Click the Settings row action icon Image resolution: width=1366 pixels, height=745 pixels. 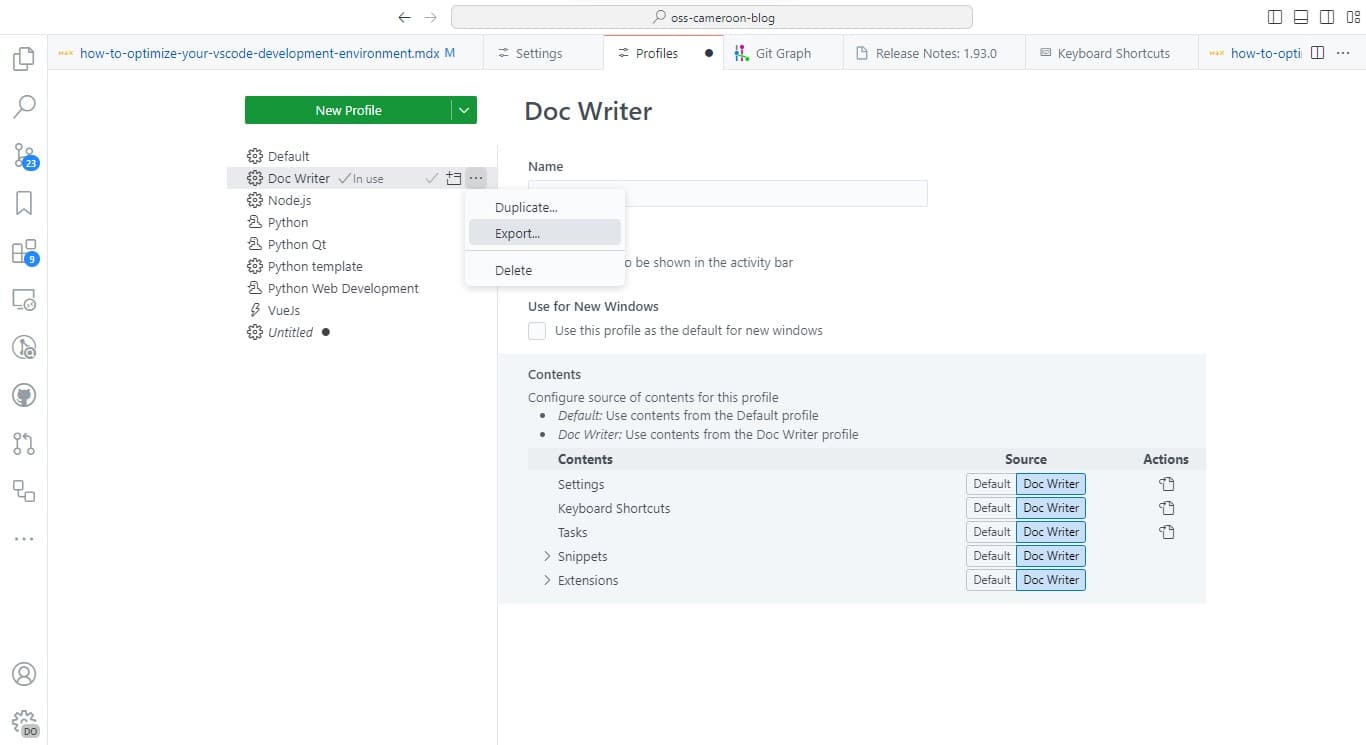click(x=1166, y=484)
